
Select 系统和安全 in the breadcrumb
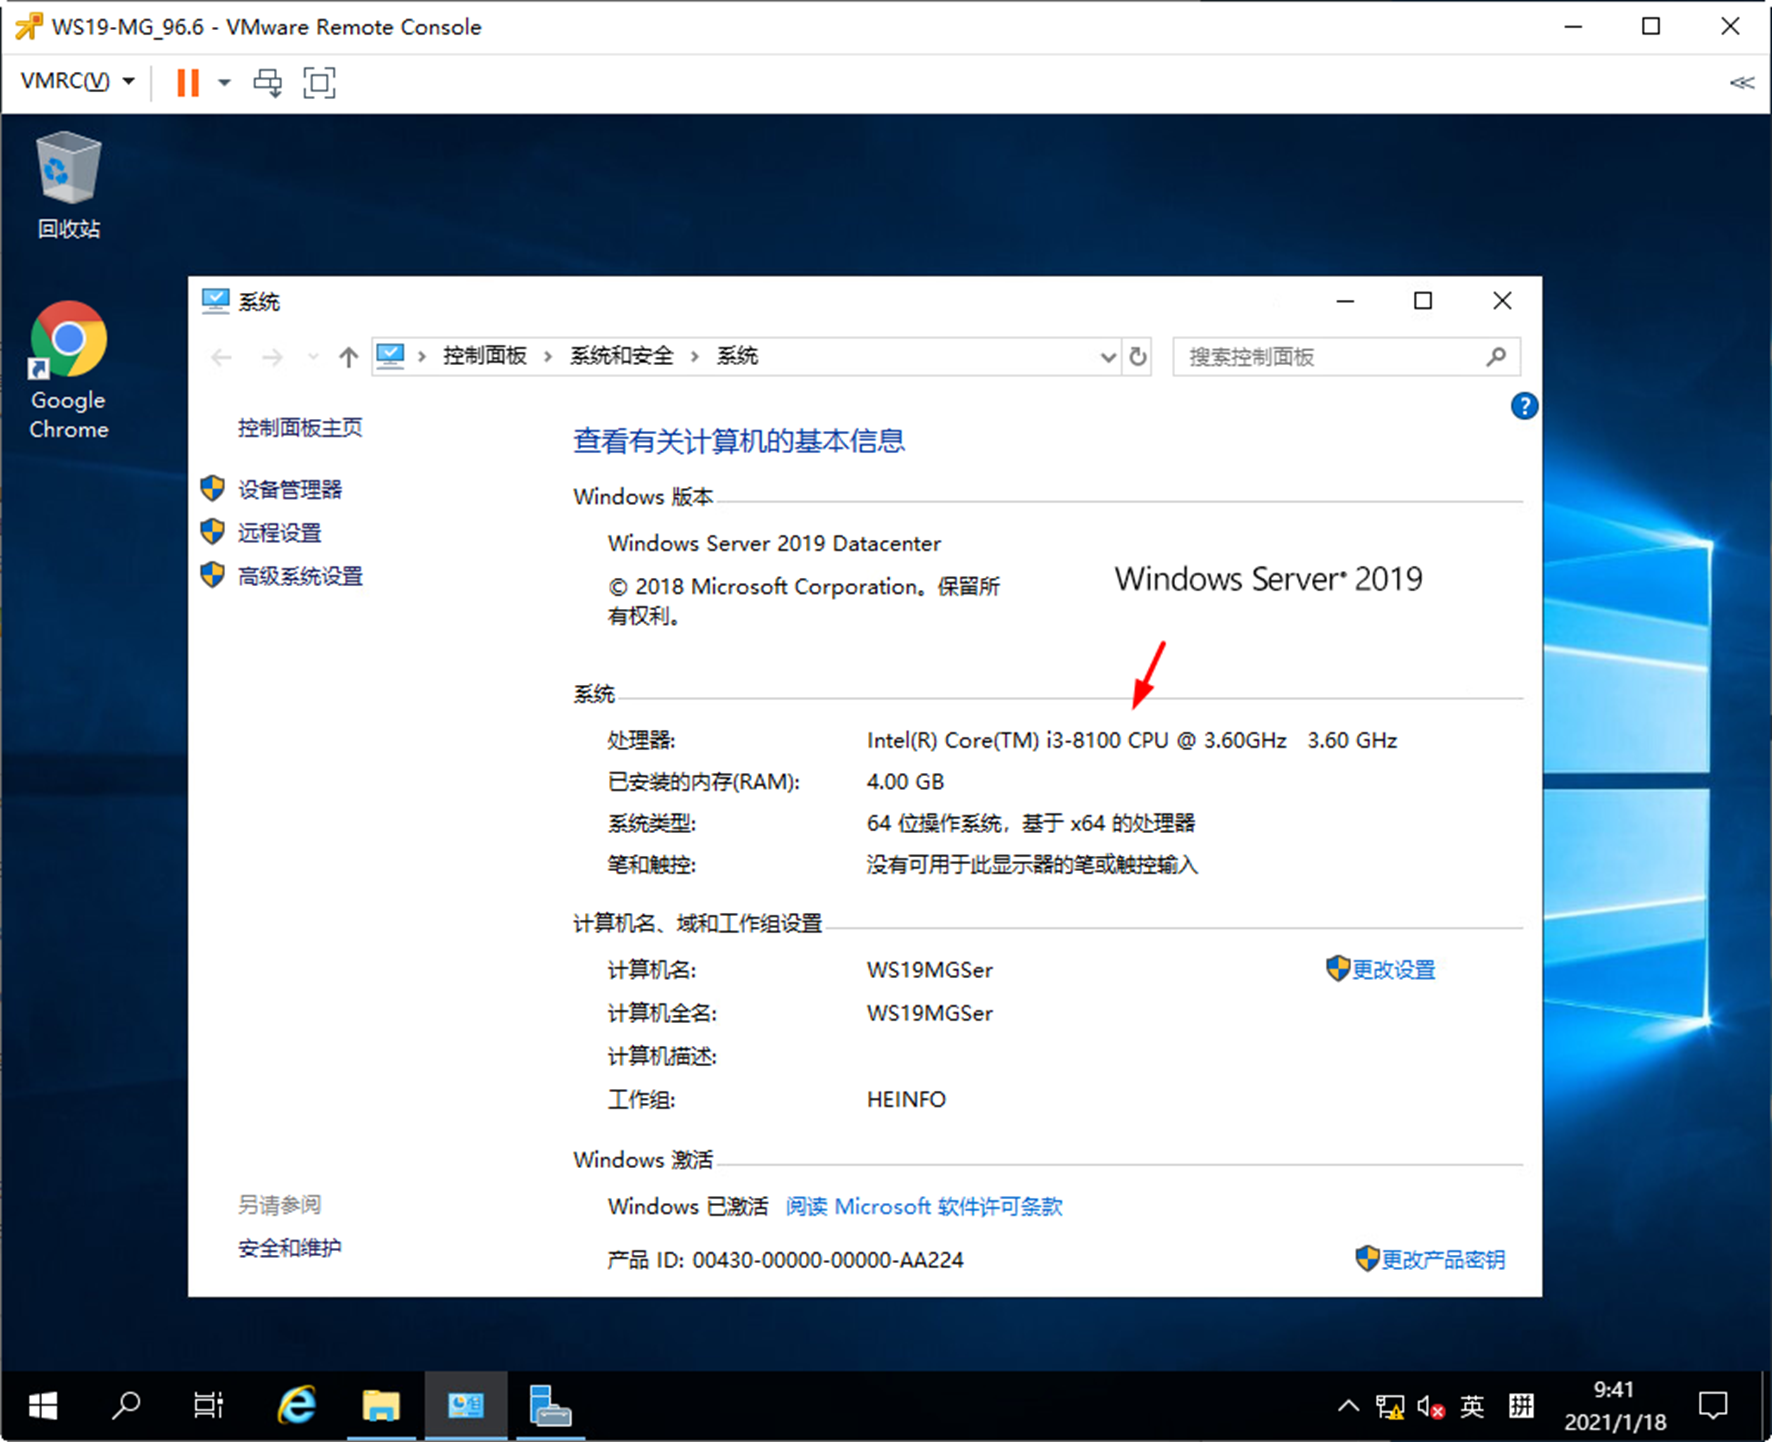[x=621, y=356]
